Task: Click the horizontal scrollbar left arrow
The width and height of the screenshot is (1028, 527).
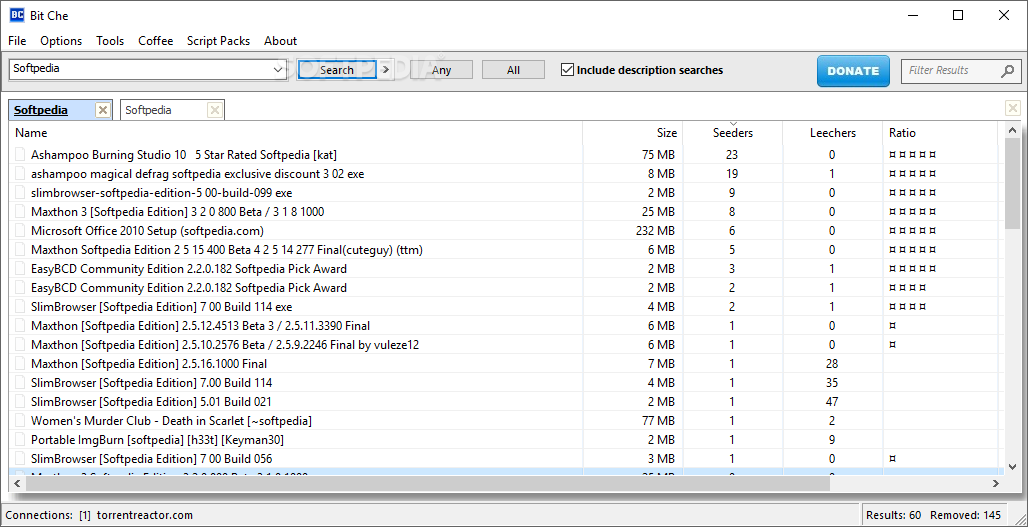Action: (x=17, y=483)
